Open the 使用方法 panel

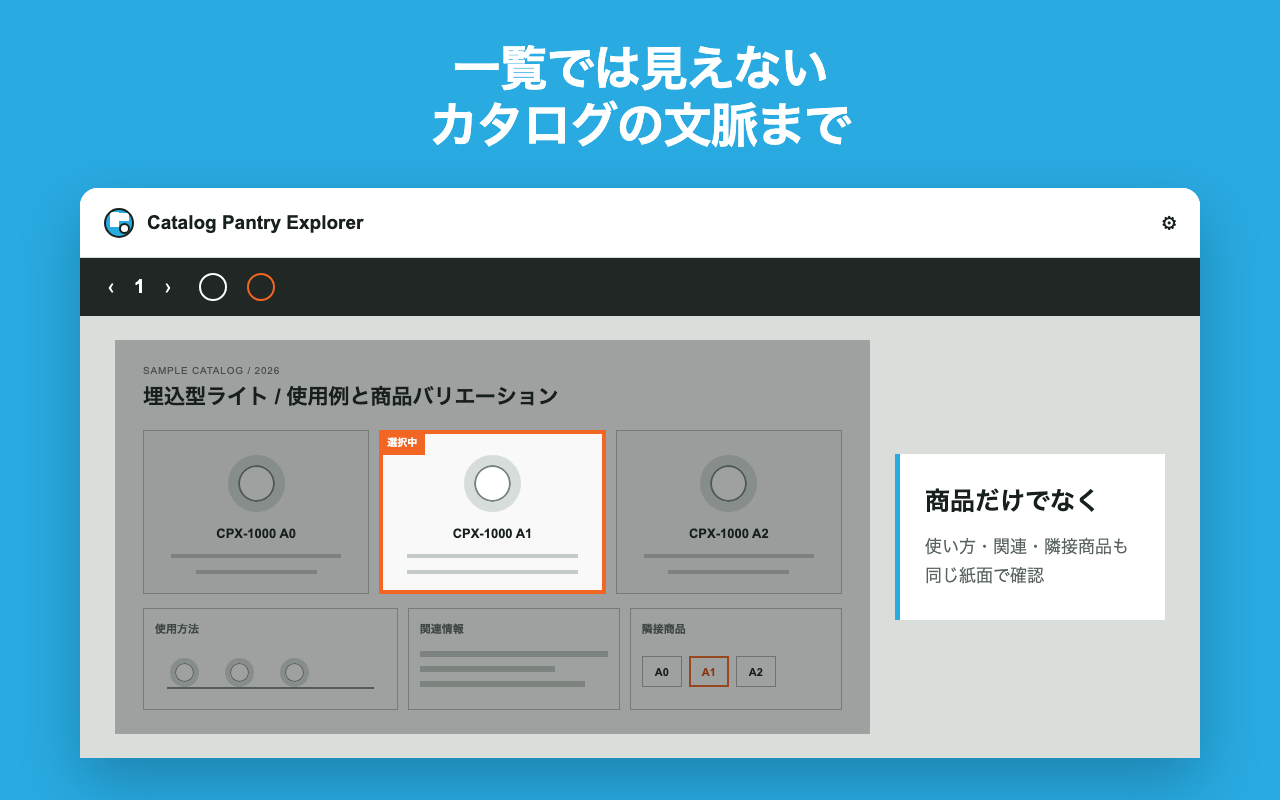[270, 659]
